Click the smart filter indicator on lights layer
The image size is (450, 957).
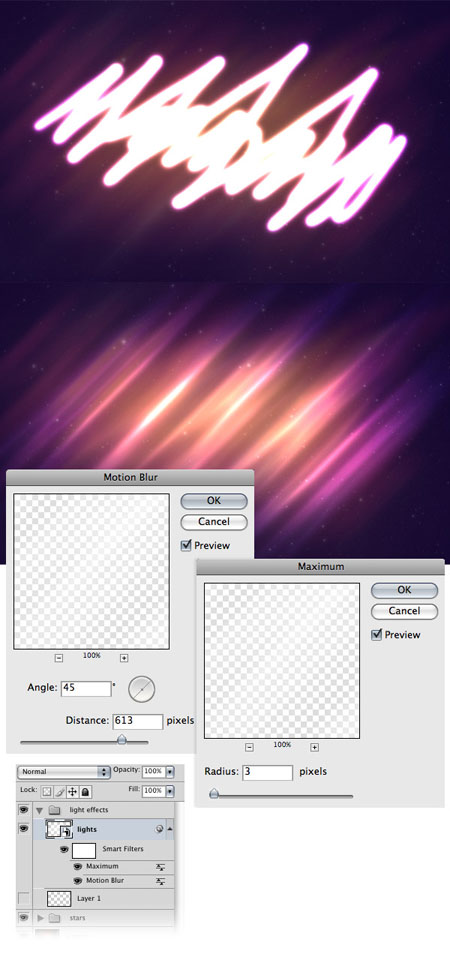pyautogui.click(x=159, y=829)
